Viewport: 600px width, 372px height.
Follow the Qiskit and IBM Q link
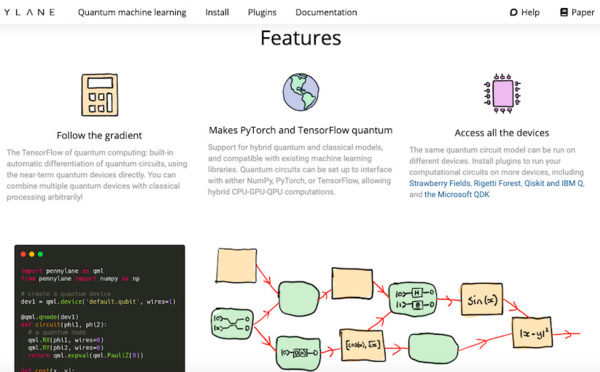553,183
